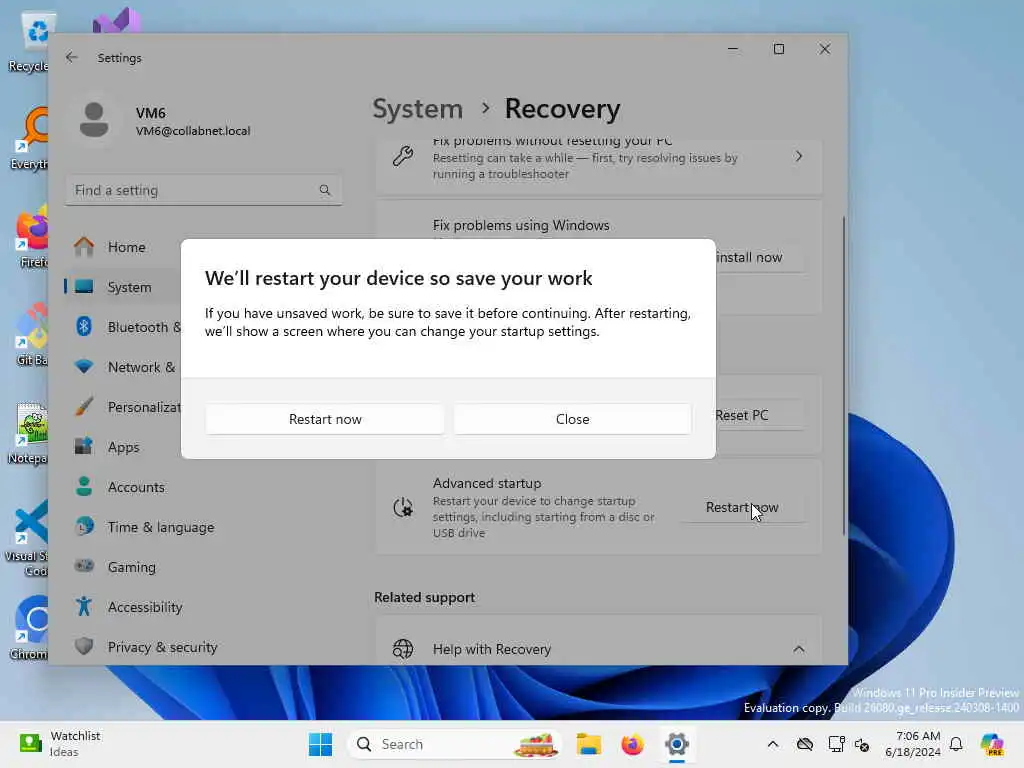1024x768 pixels.
Task: Click the Help with Recovery globe icon
Action: pyautogui.click(x=403, y=649)
